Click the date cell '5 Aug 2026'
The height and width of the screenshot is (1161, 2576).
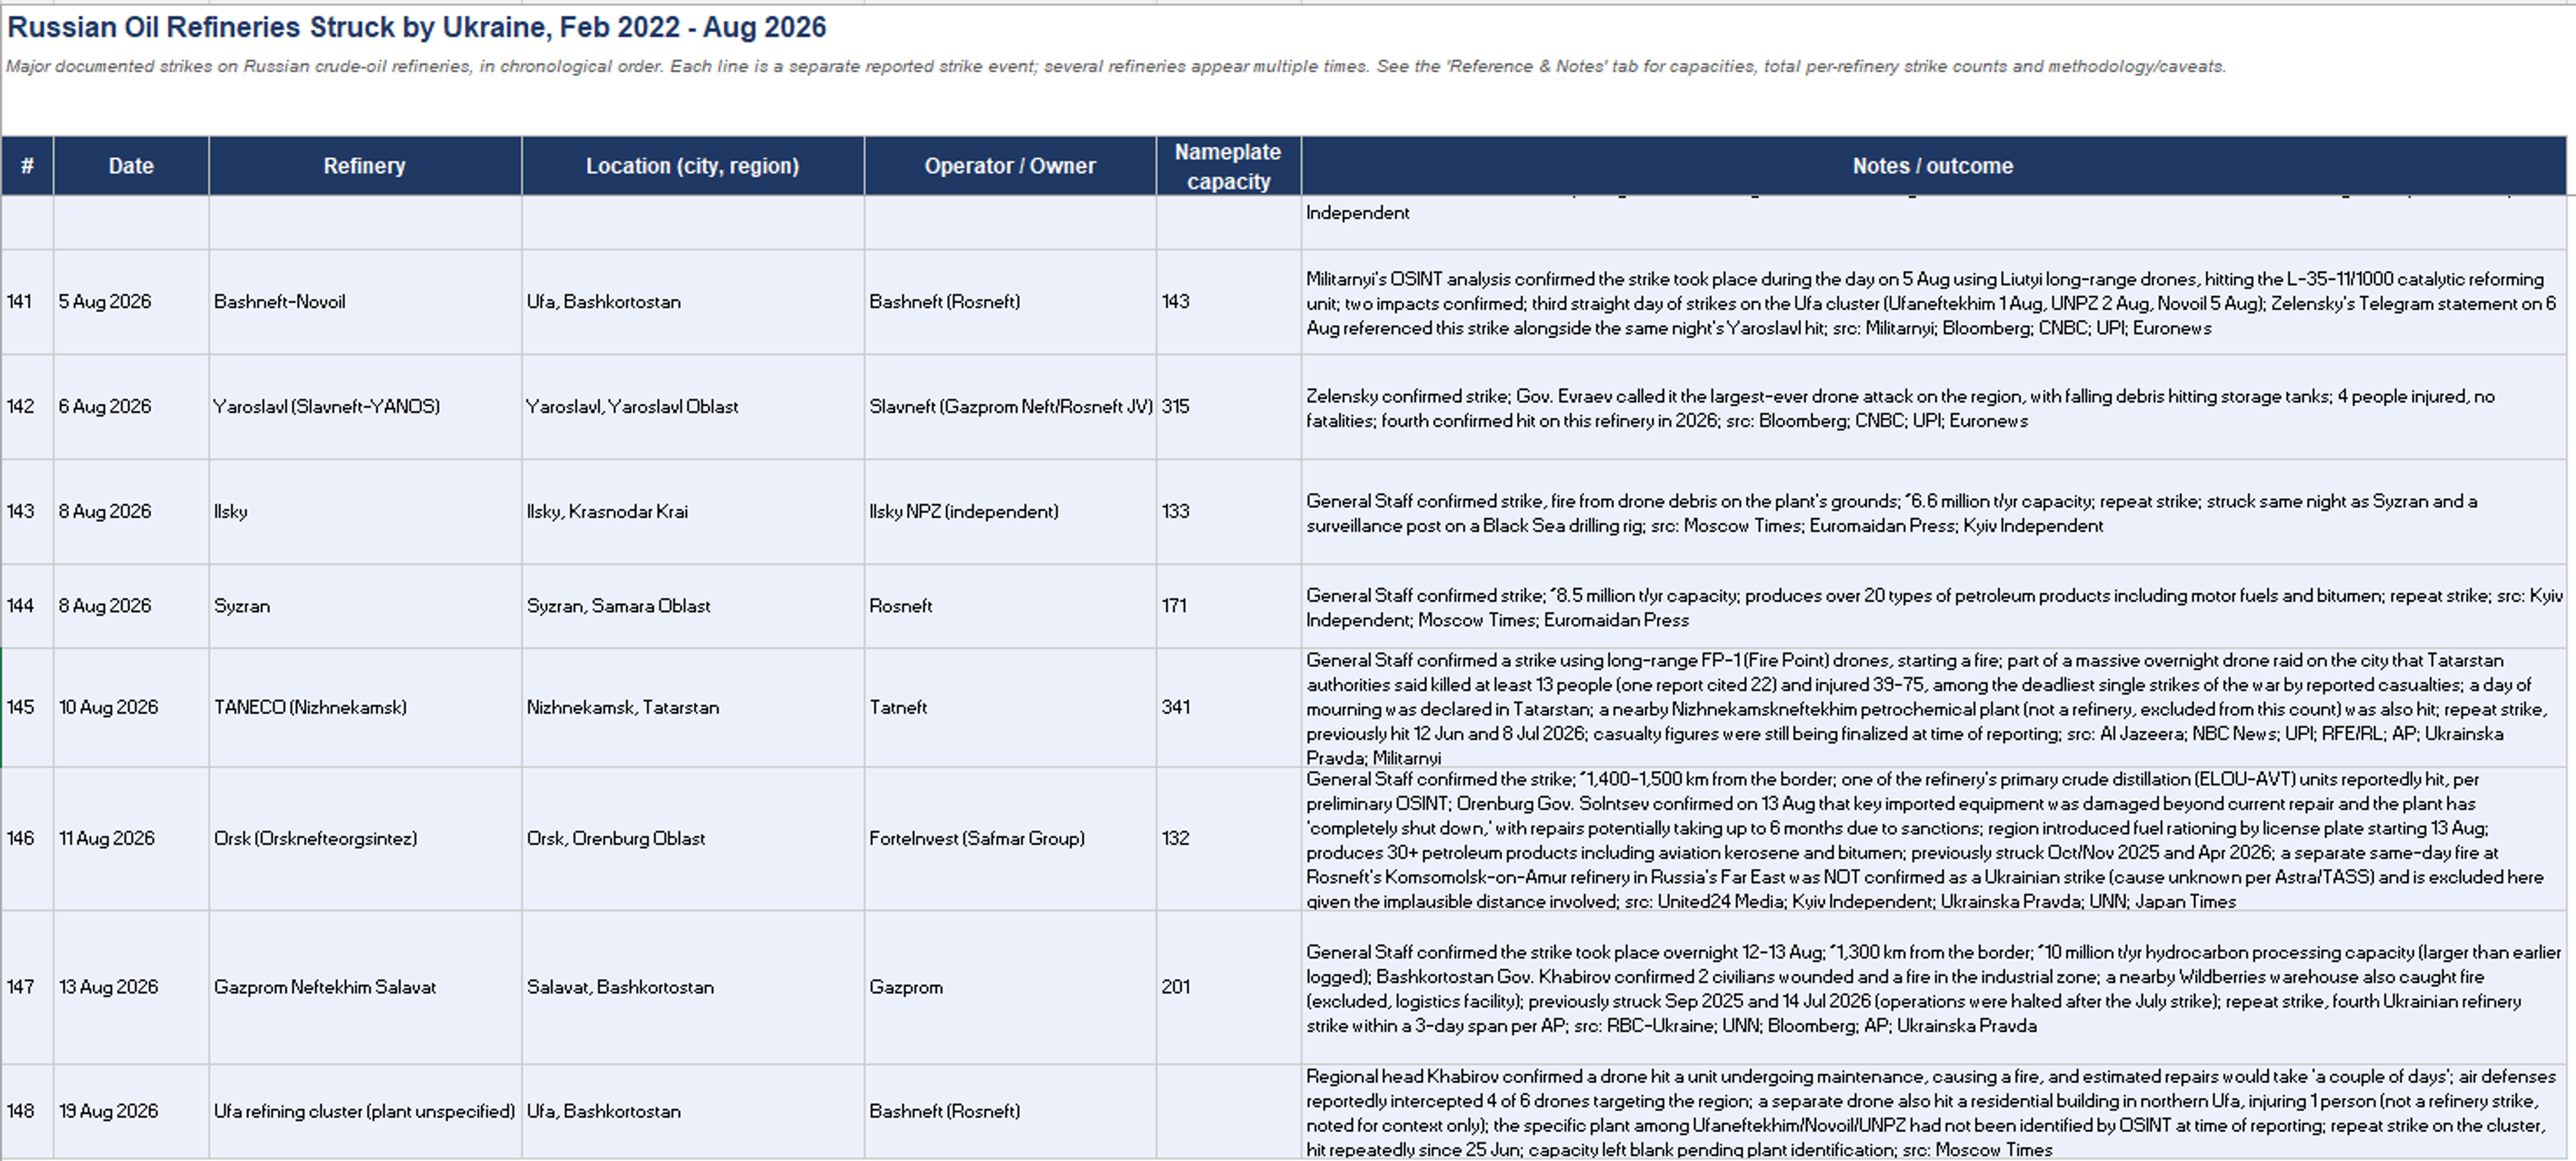pos(131,302)
